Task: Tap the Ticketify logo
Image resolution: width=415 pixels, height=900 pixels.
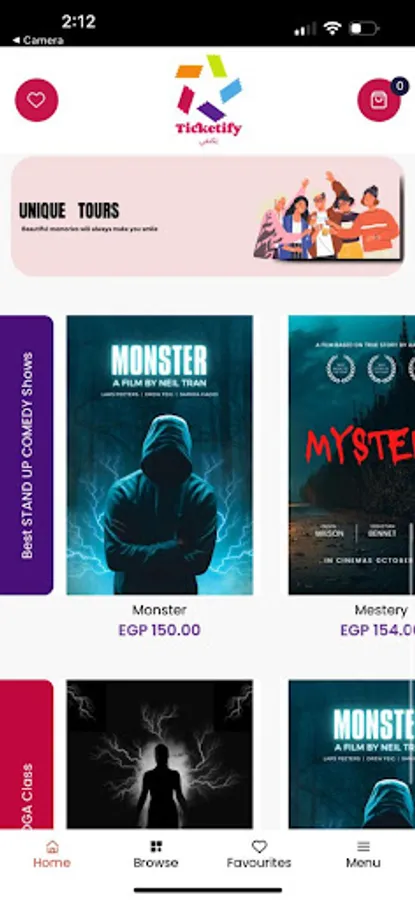Action: (x=208, y=100)
